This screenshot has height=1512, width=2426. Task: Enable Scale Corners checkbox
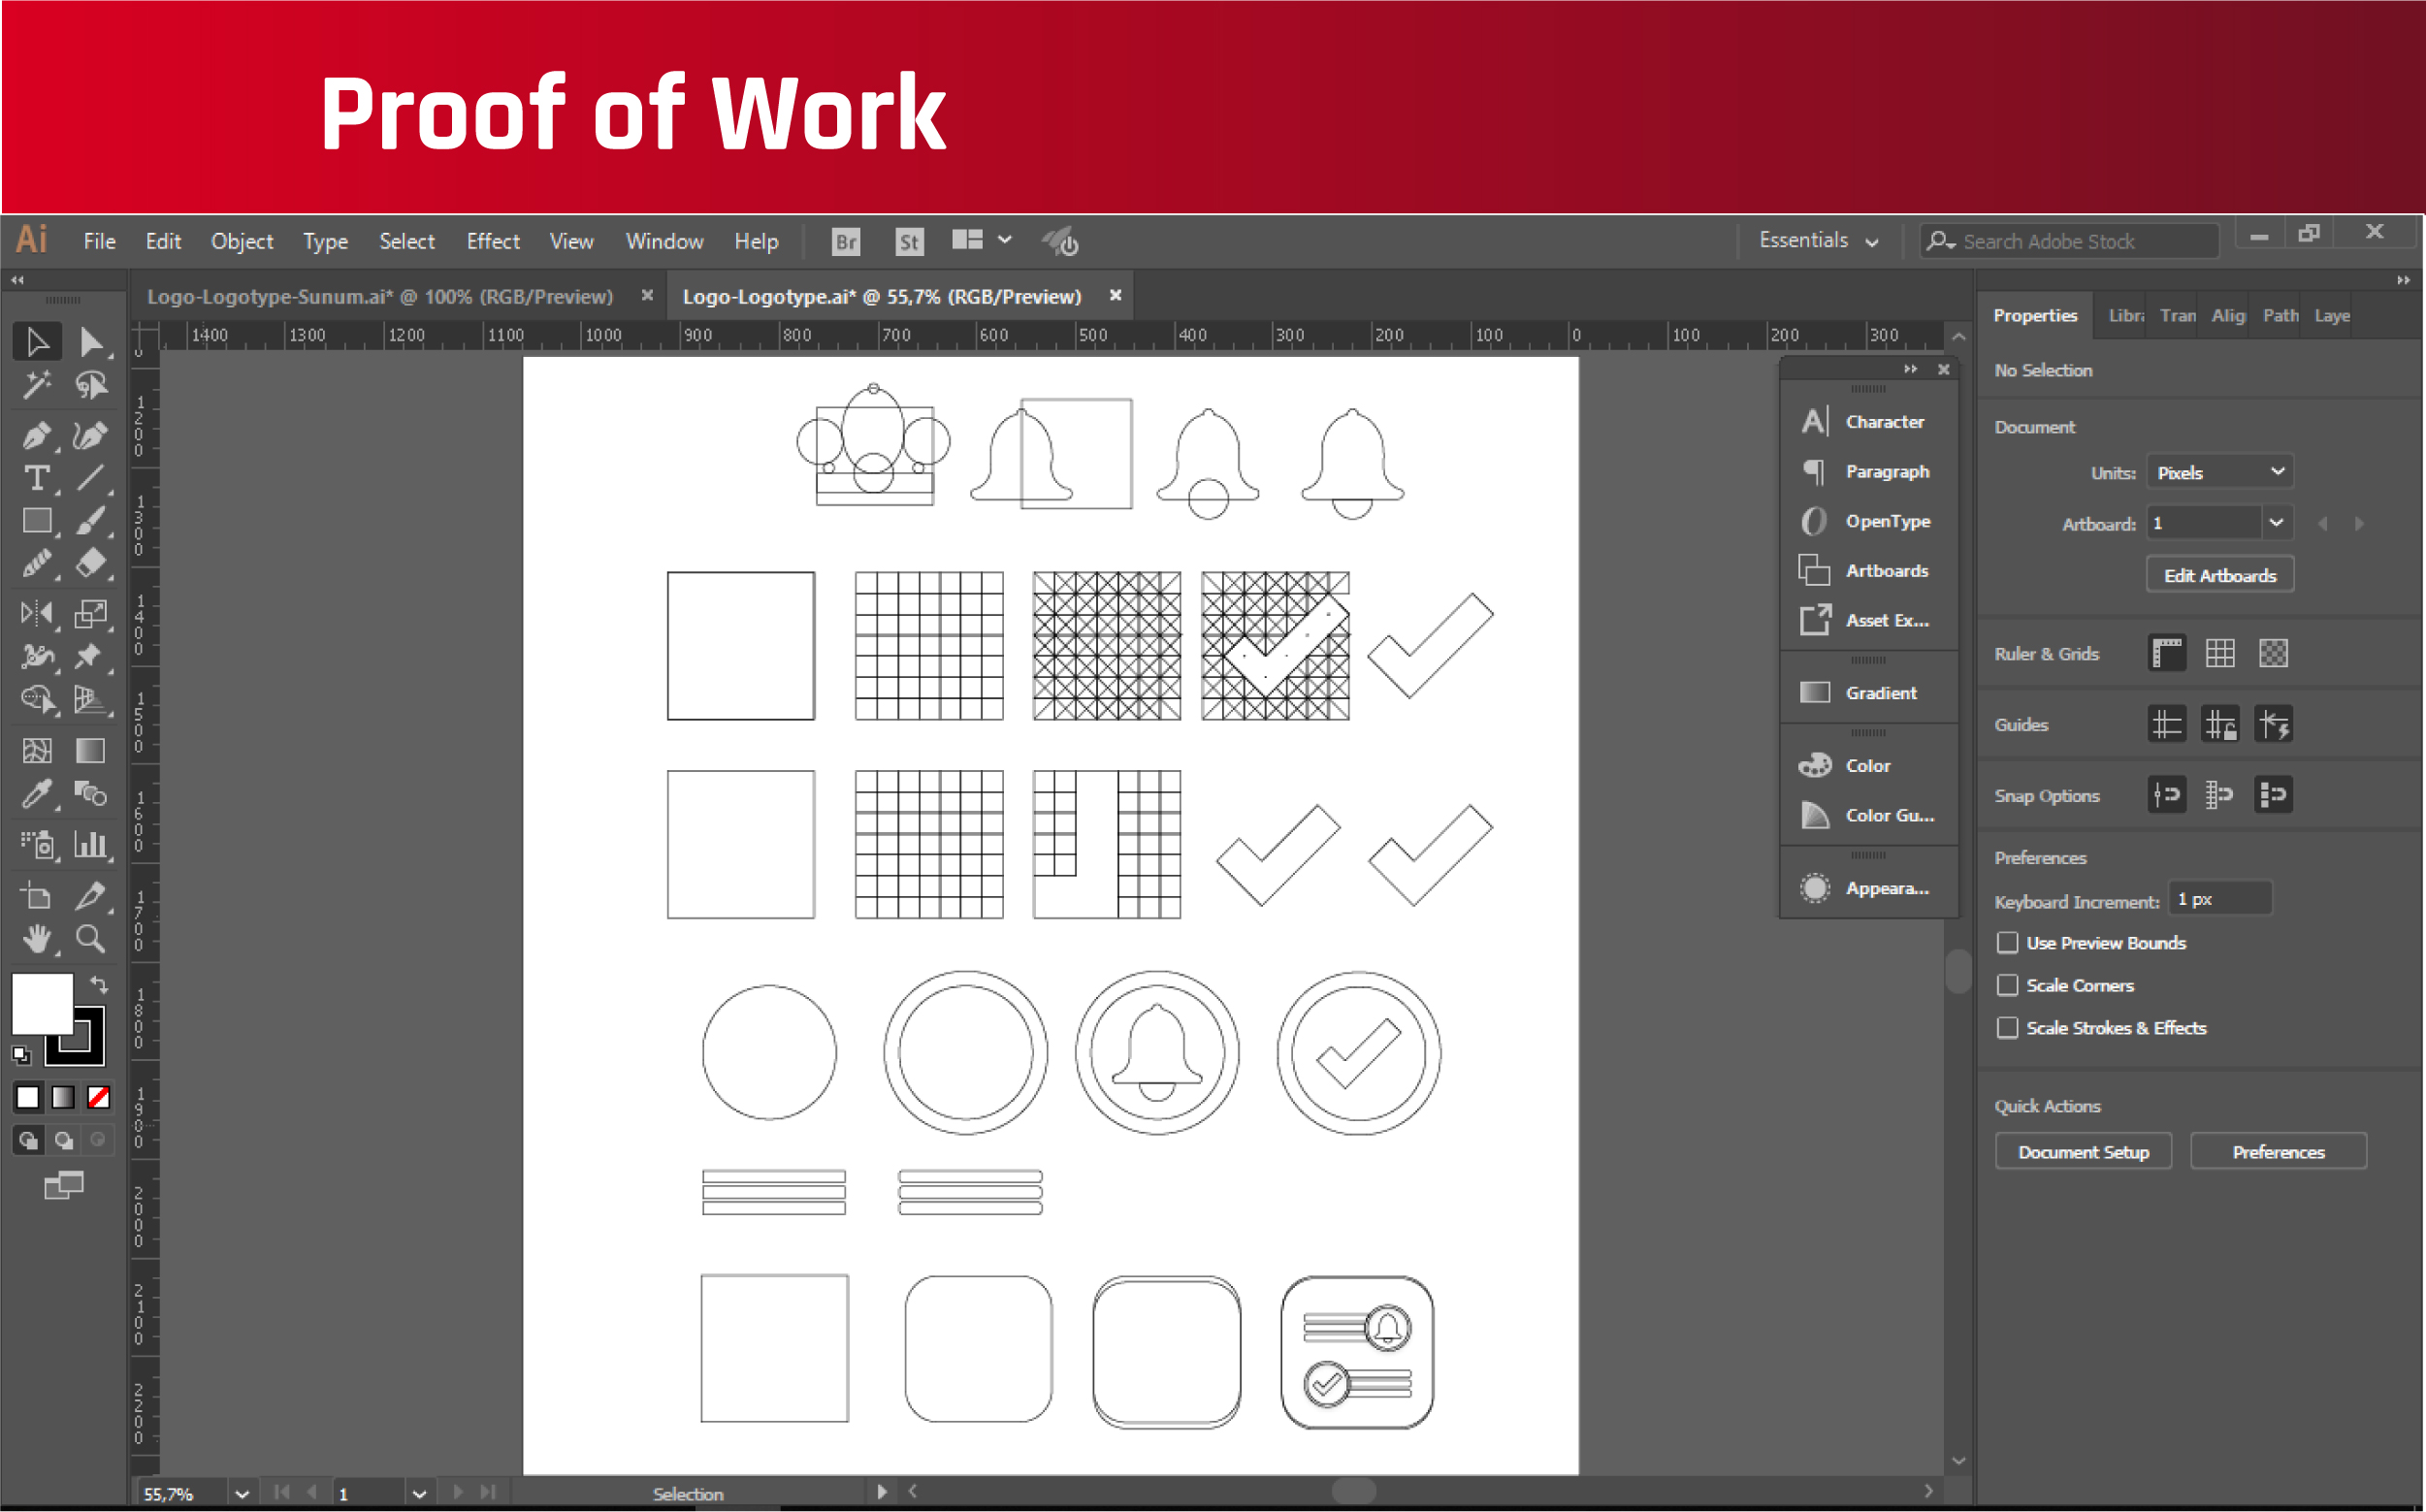(x=2007, y=986)
